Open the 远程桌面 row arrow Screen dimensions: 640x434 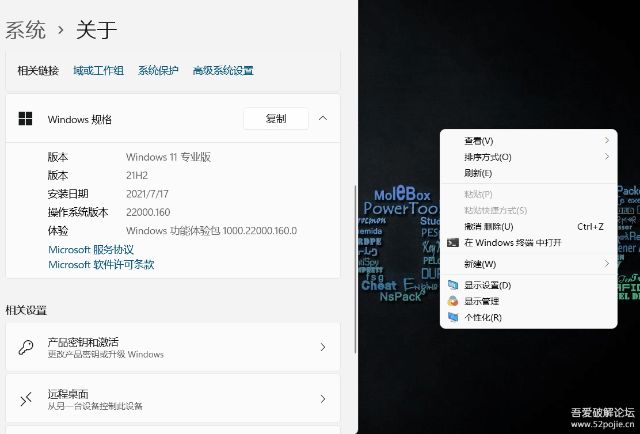pyautogui.click(x=323, y=399)
